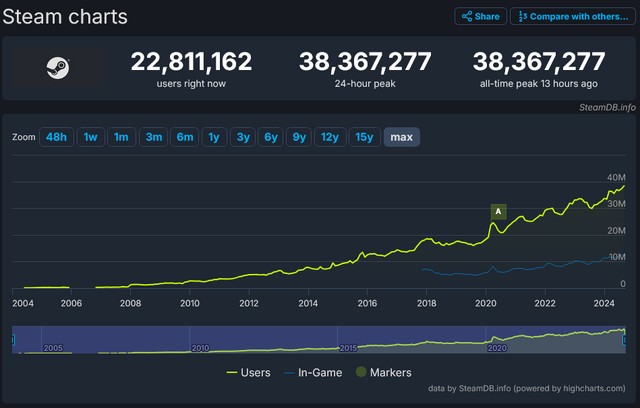
Task: Set zoom to 1y
Action: click(x=214, y=137)
